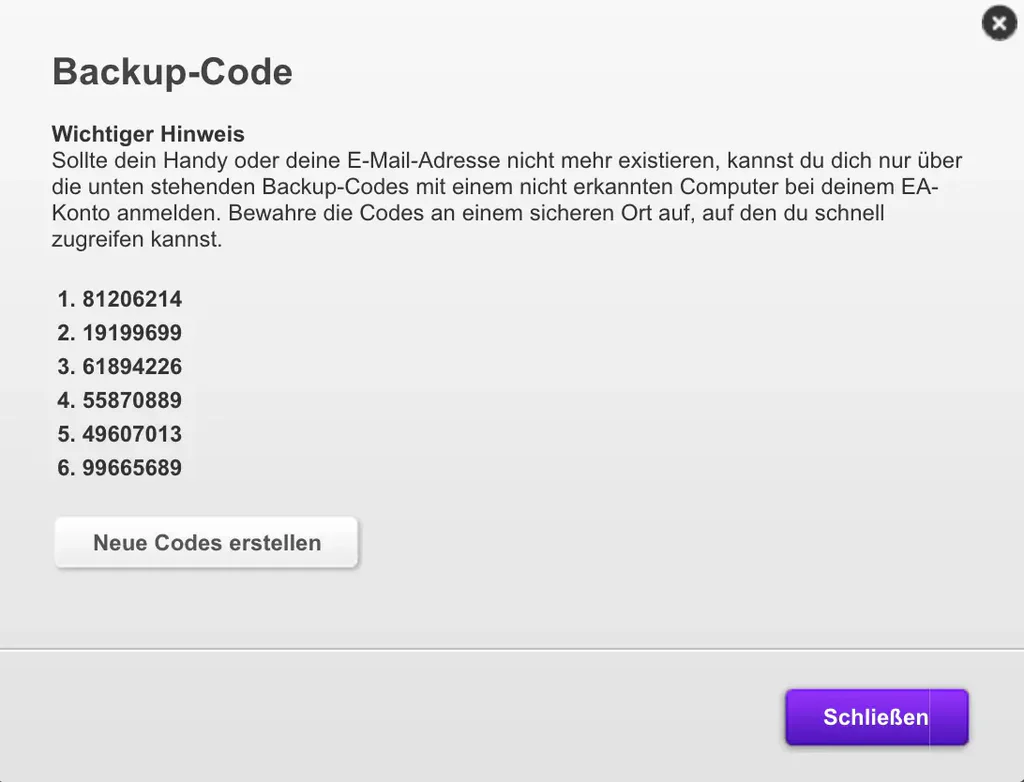
Task: Click the last code 99665689
Action: (132, 468)
